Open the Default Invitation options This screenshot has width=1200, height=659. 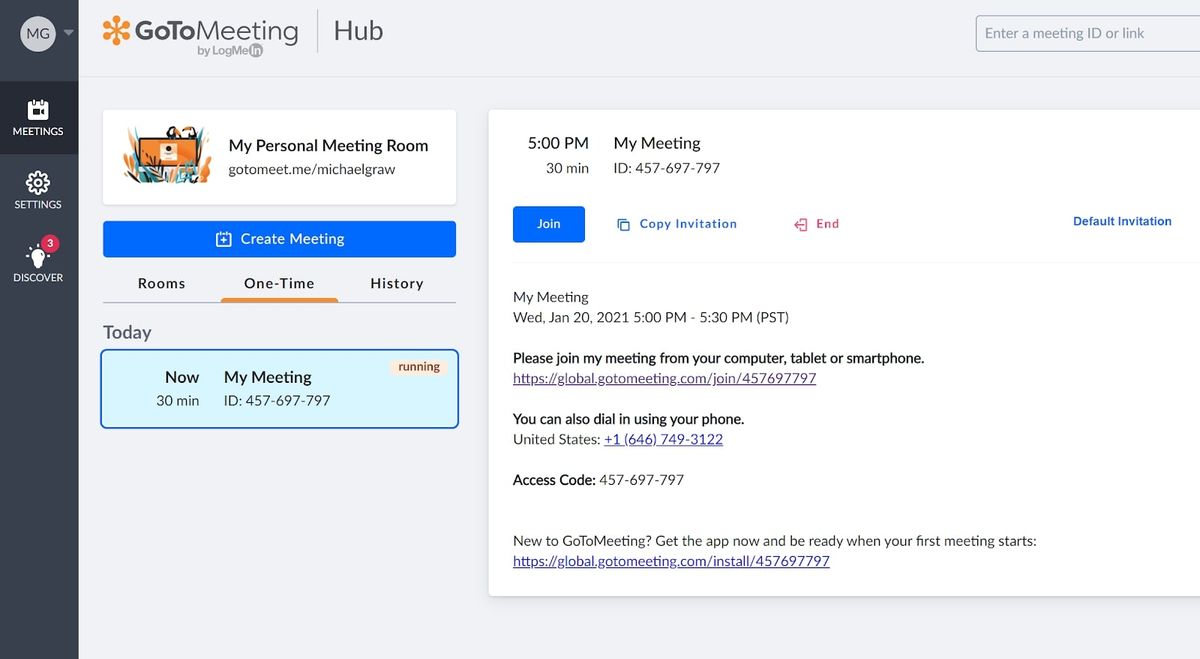pos(1122,221)
